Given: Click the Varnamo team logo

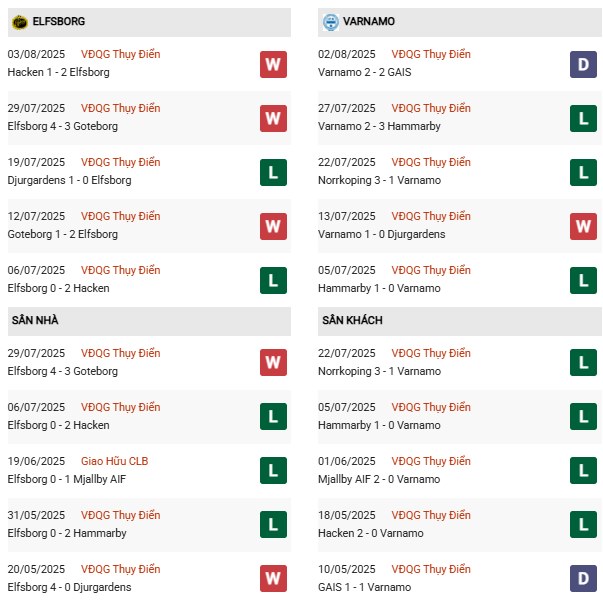Looking at the screenshot, I should point(330,21).
